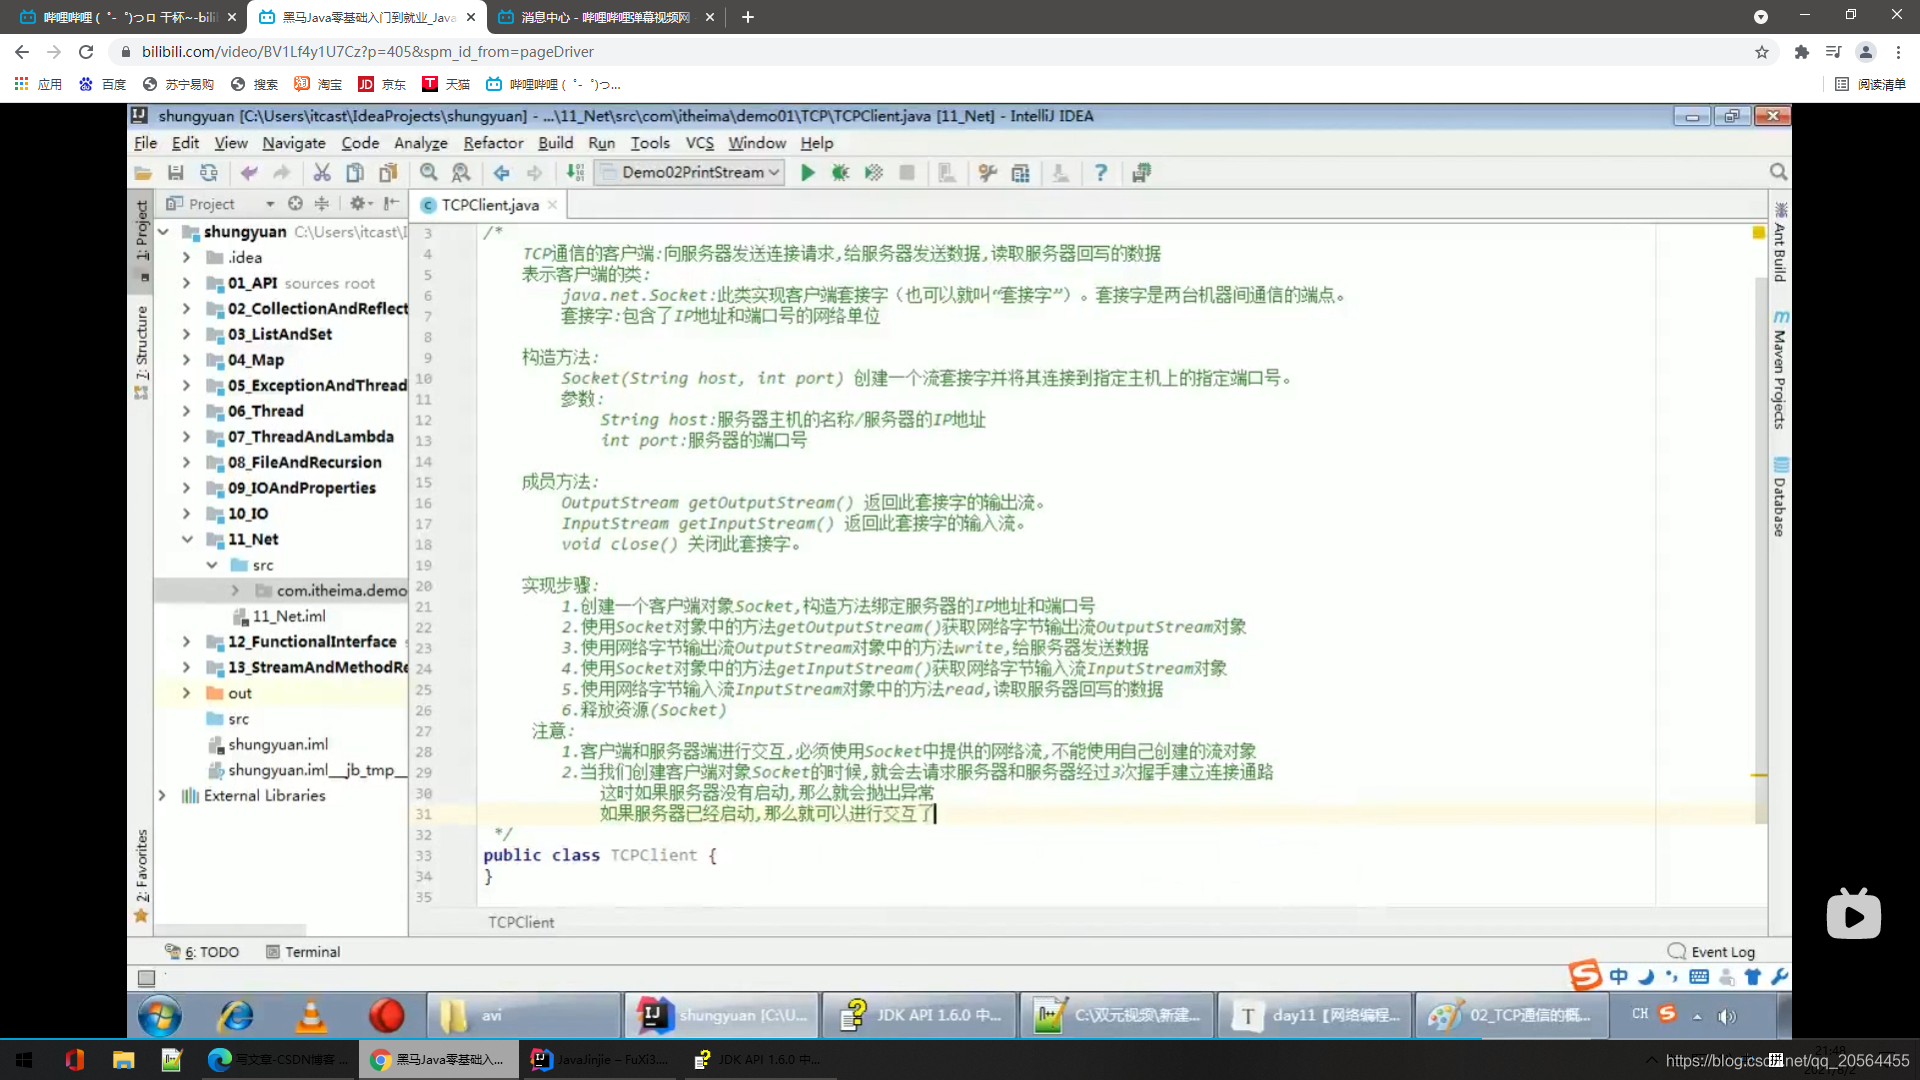Click the browser address bar URL
The height and width of the screenshot is (1080, 1920).
pyautogui.click(x=367, y=52)
